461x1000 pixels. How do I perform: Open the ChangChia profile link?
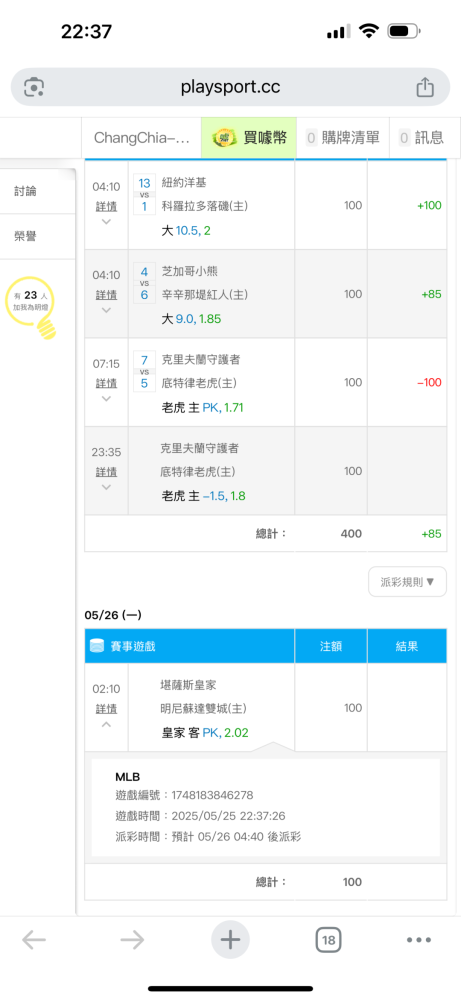pyautogui.click(x=142, y=137)
